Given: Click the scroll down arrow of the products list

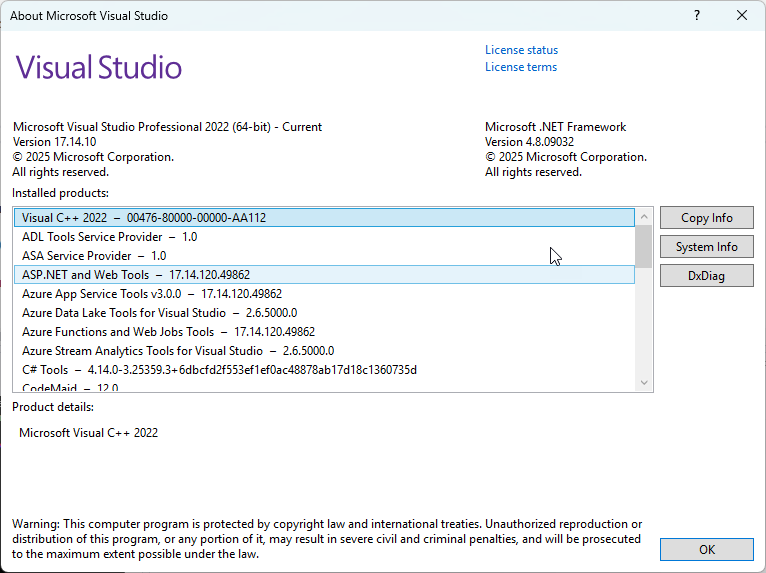Looking at the screenshot, I should 644,382.
